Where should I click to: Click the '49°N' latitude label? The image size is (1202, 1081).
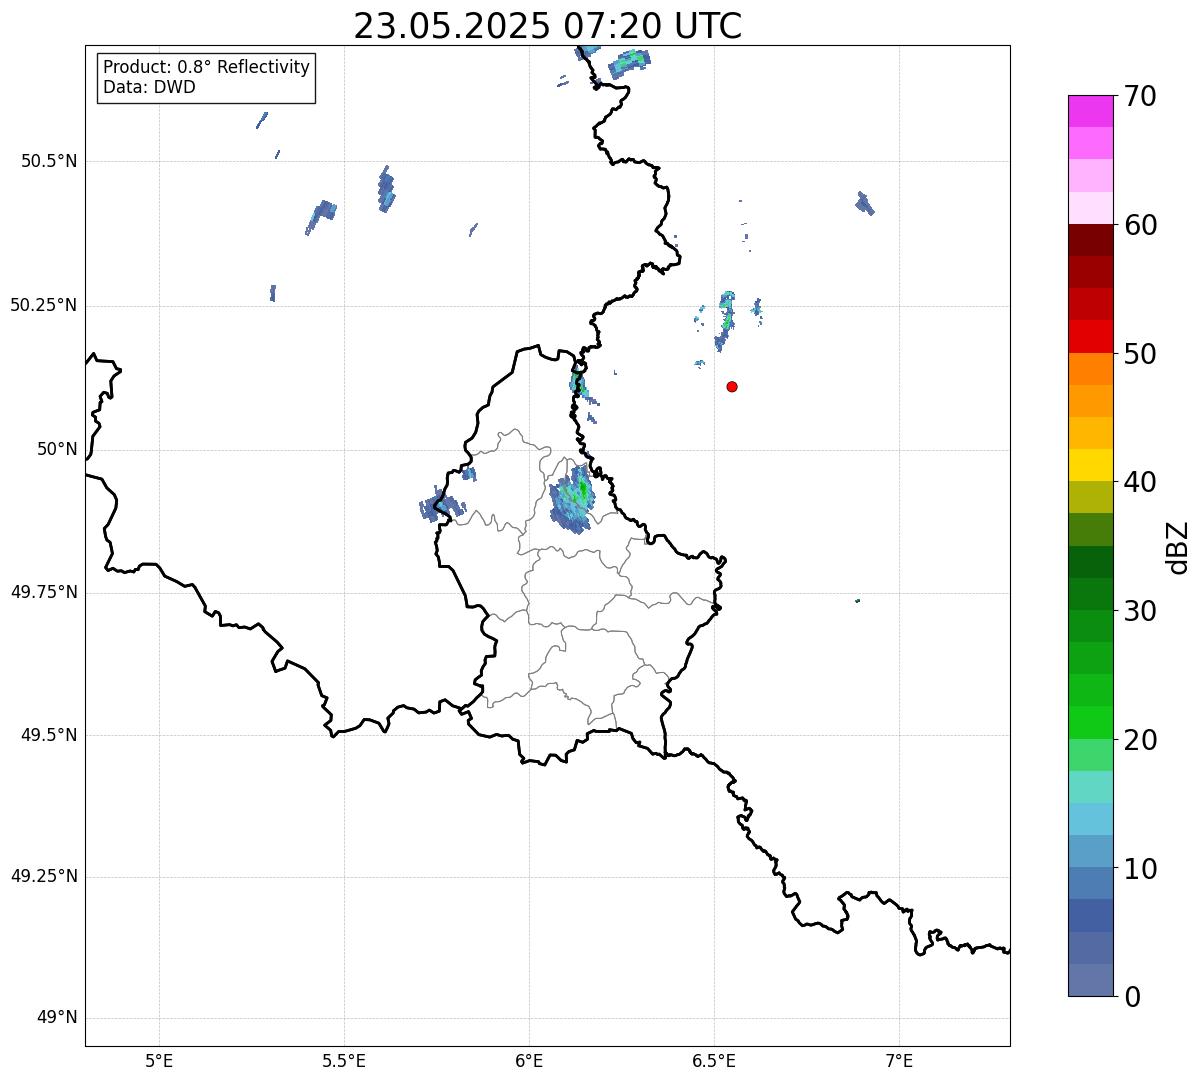click(57, 1018)
